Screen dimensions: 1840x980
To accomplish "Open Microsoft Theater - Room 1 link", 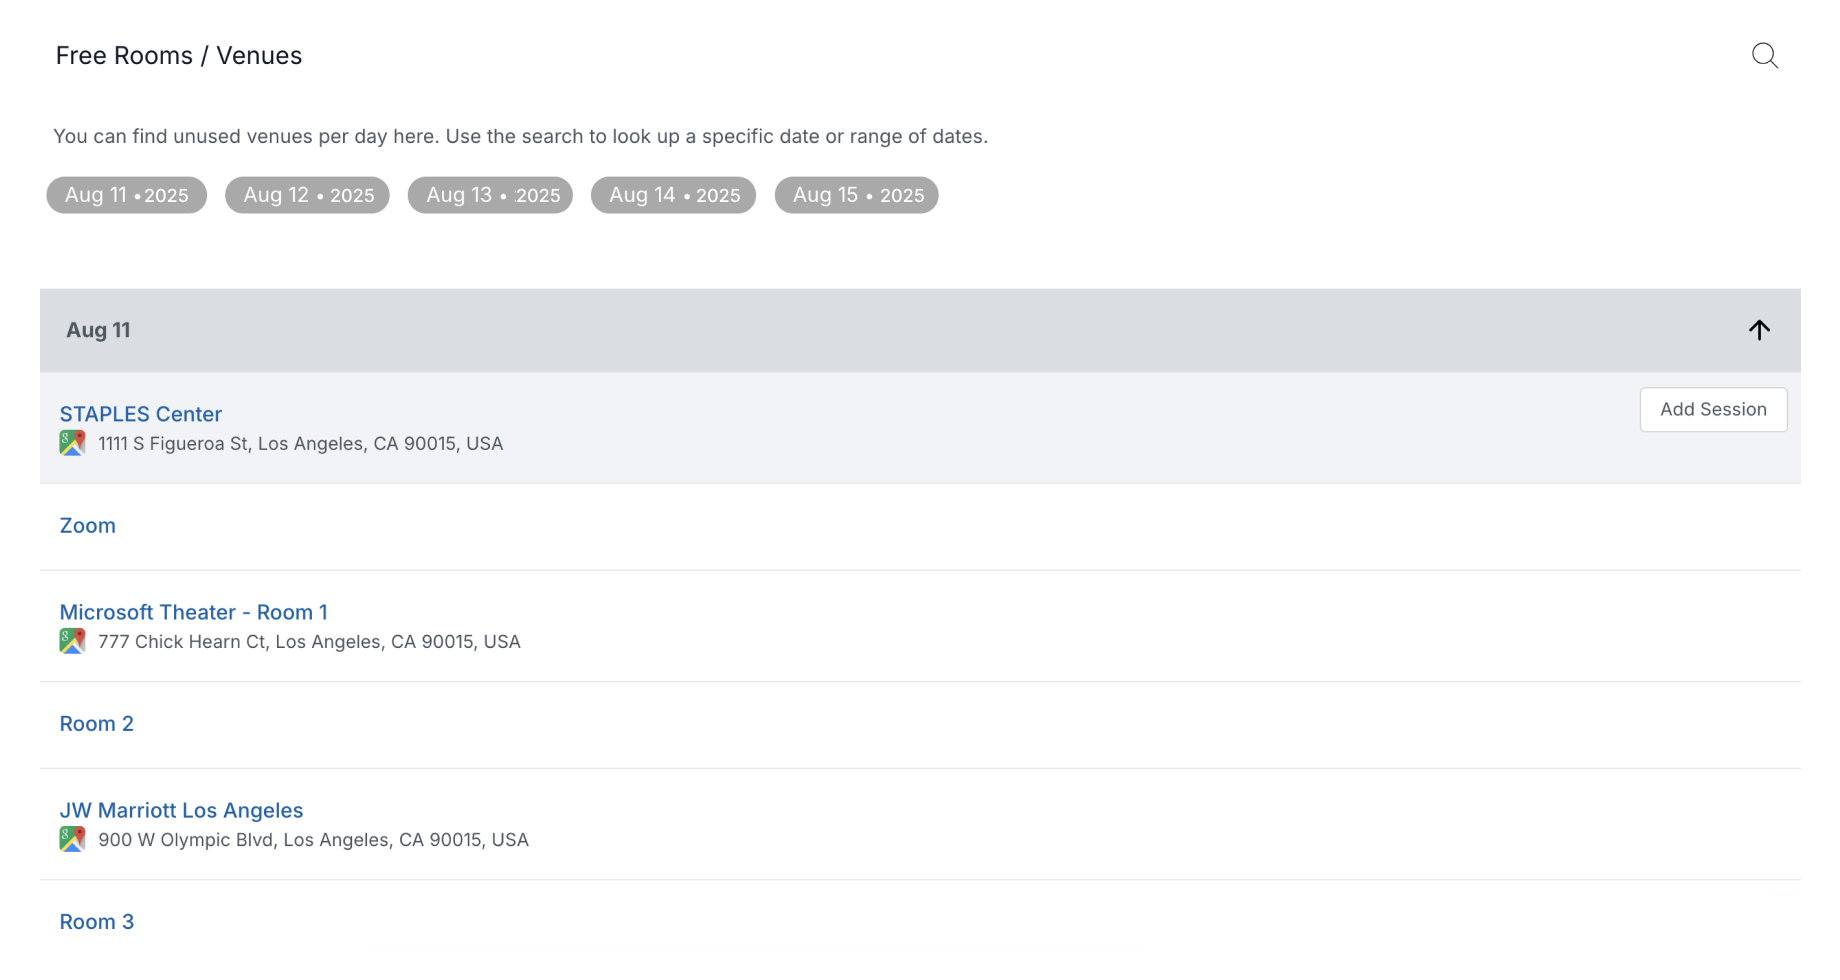I will (x=194, y=612).
